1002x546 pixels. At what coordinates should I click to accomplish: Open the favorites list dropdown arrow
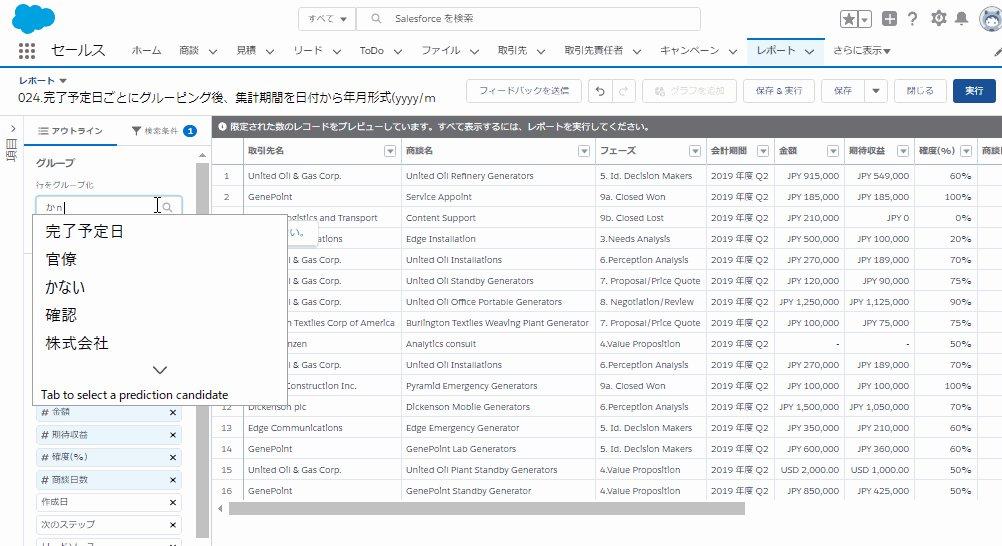pyautogui.click(x=865, y=19)
